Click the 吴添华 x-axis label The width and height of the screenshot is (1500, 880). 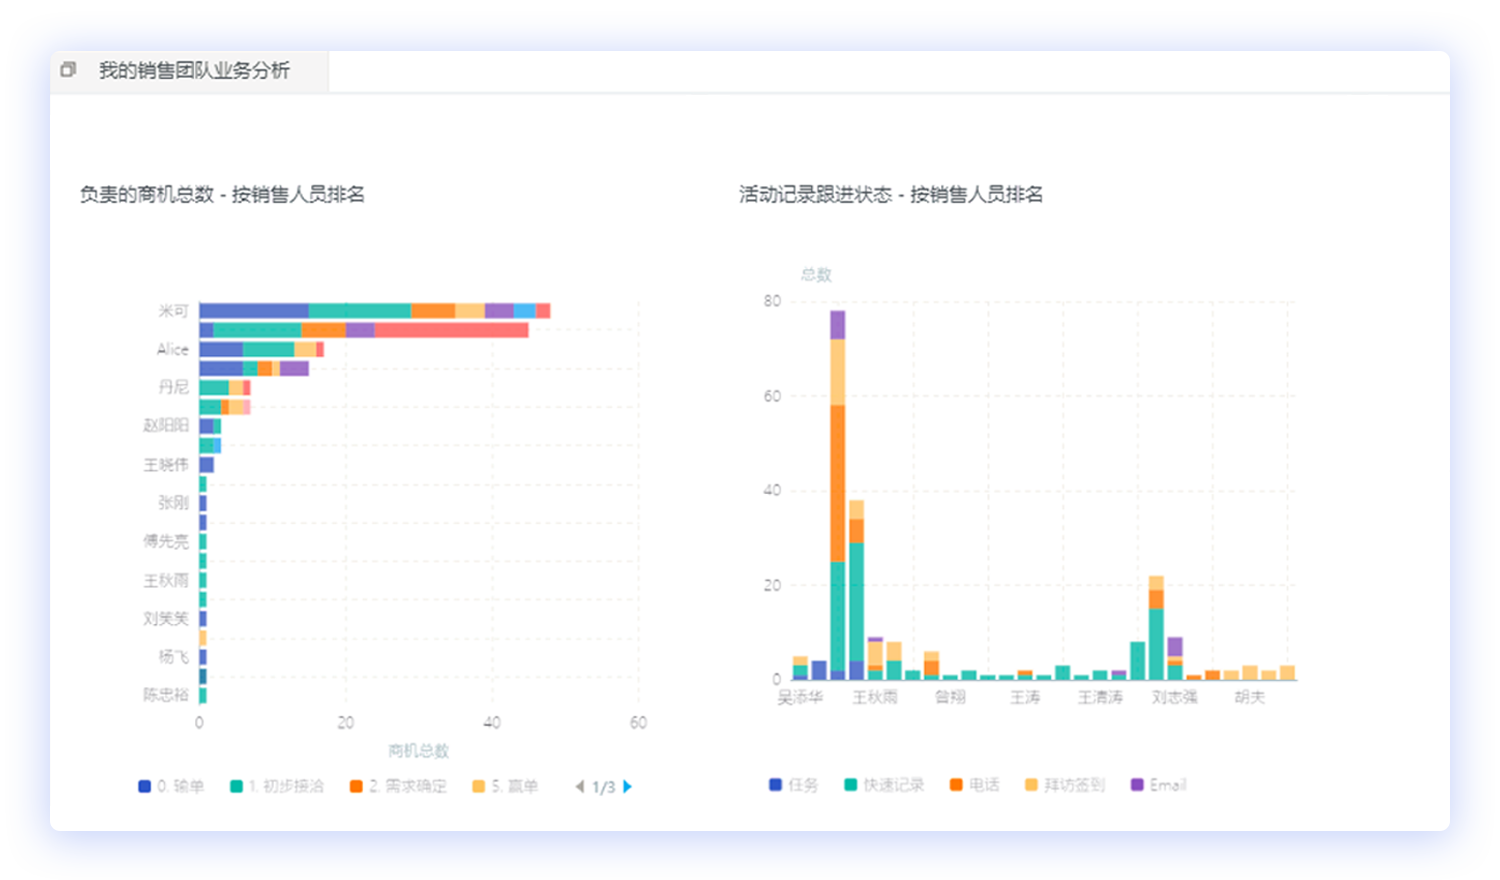[800, 697]
